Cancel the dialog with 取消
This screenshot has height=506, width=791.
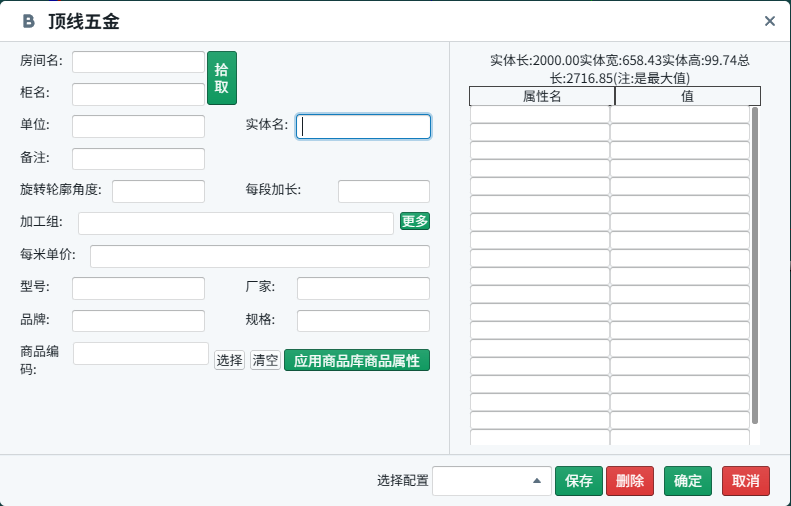pos(746,481)
